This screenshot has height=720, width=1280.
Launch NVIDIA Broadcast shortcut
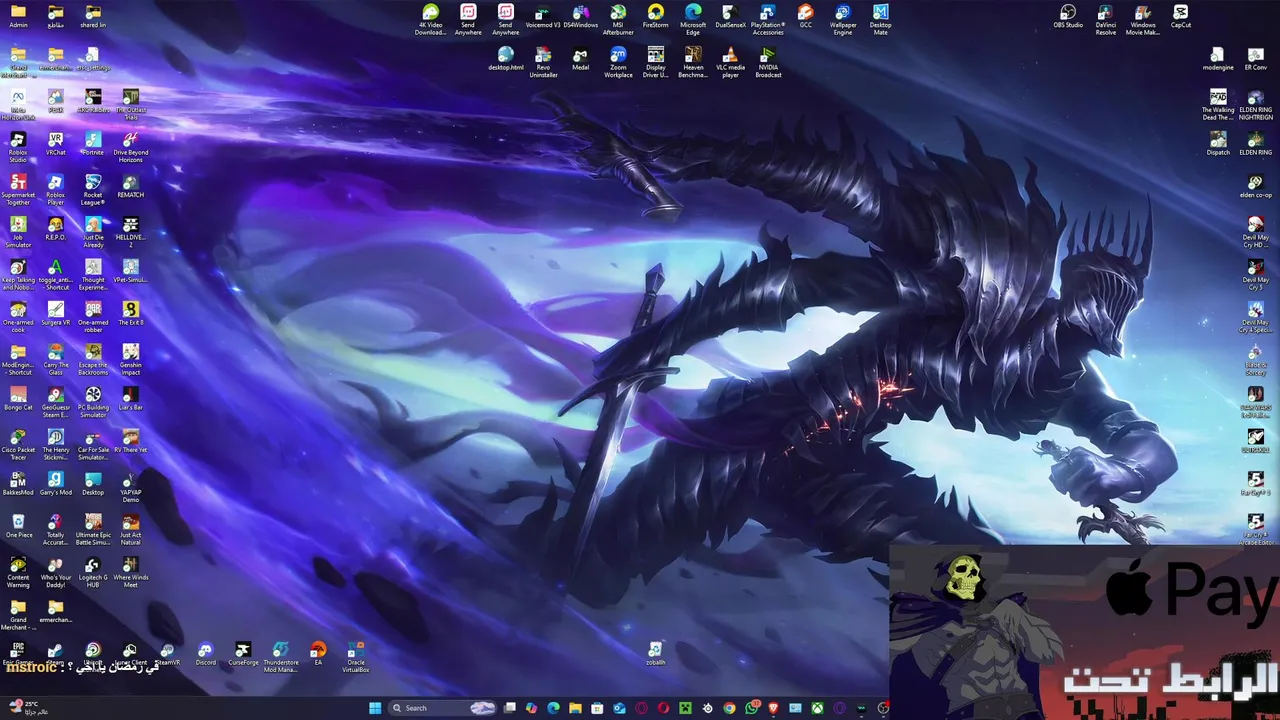[x=768, y=63]
